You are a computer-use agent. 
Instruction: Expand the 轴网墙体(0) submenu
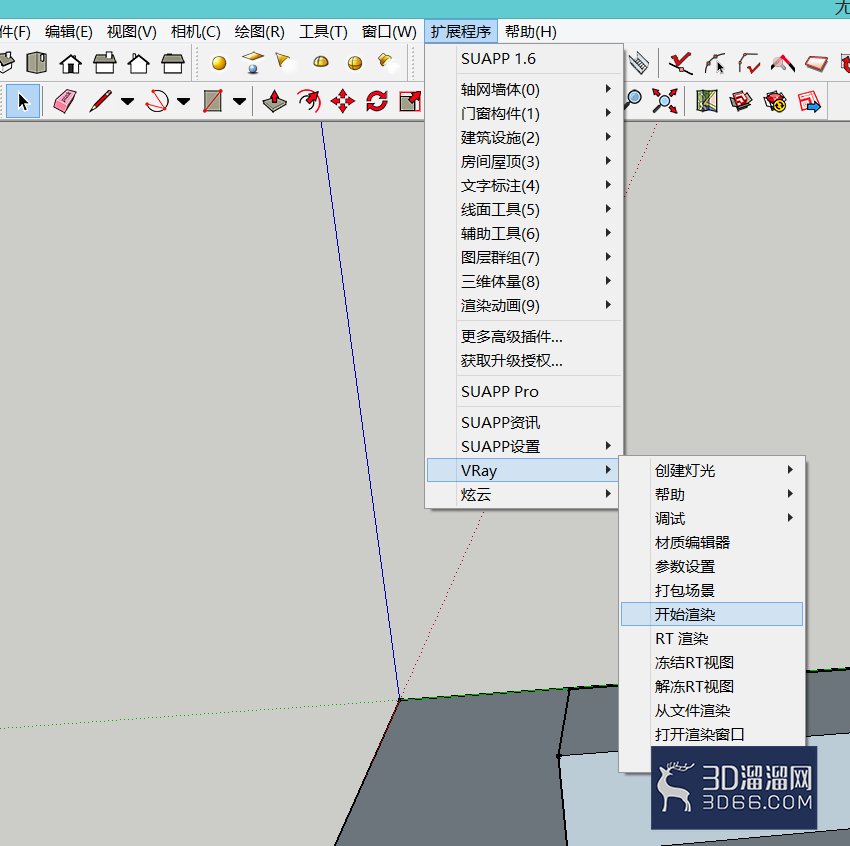[524, 89]
